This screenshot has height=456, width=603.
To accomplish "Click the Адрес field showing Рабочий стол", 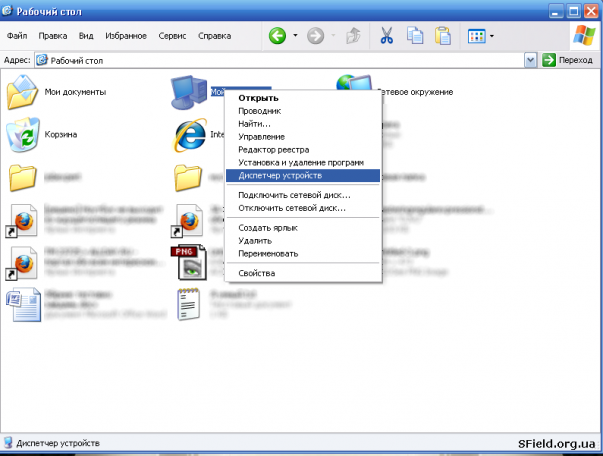I will [x=280, y=60].
